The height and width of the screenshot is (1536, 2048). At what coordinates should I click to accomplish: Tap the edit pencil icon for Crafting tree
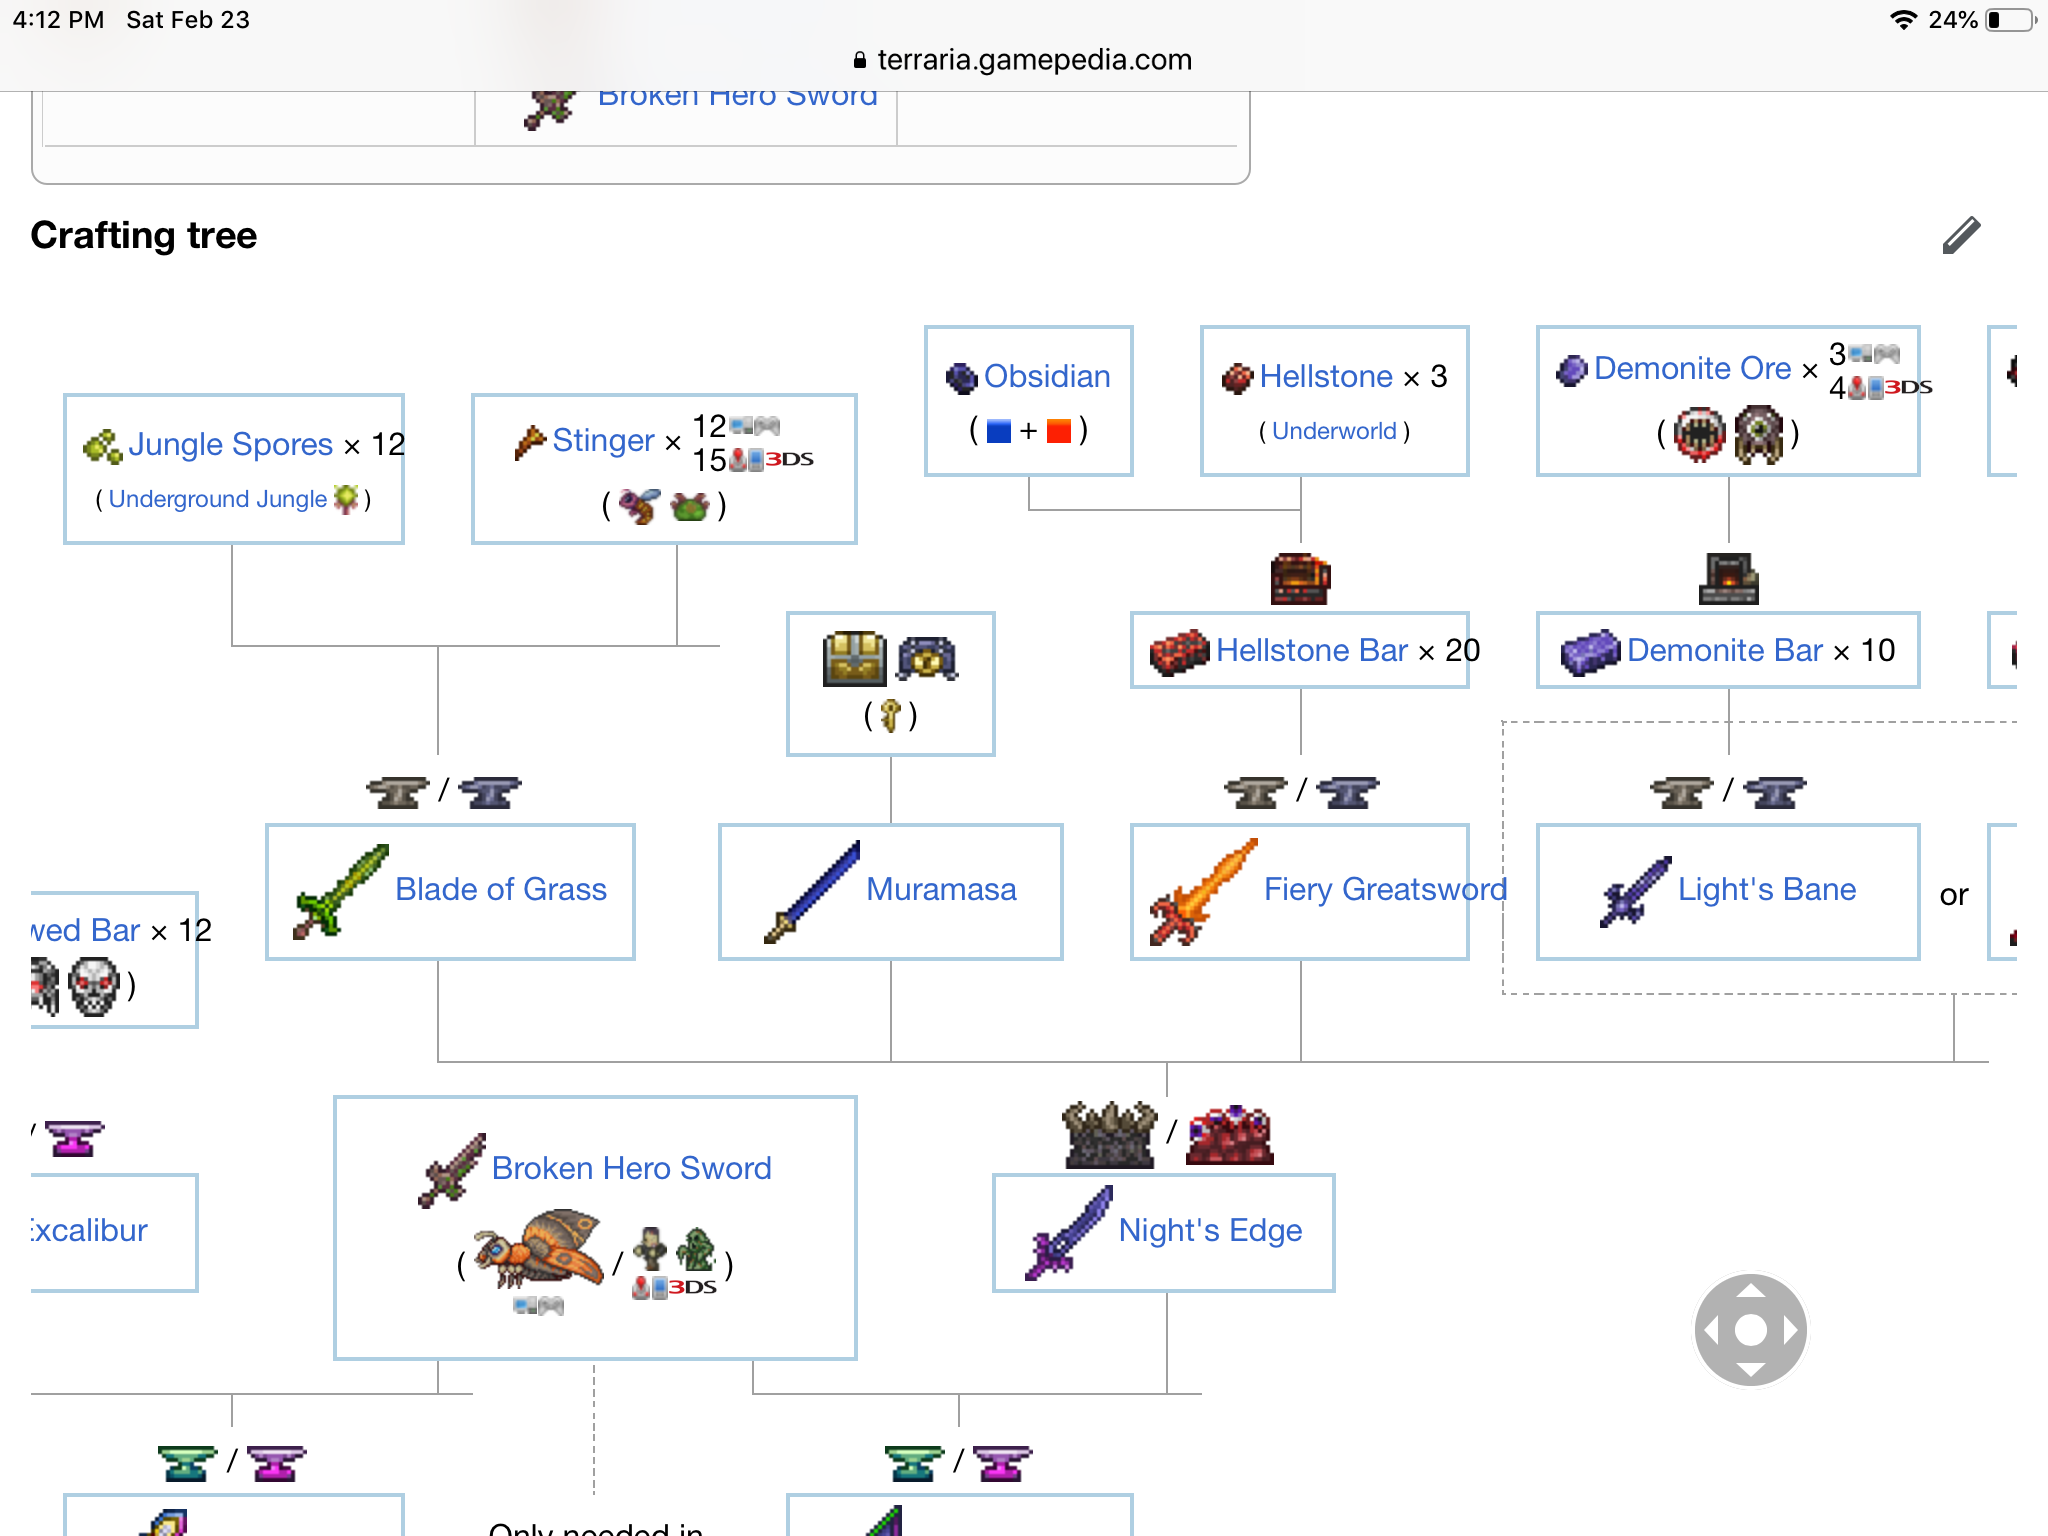(x=1961, y=236)
